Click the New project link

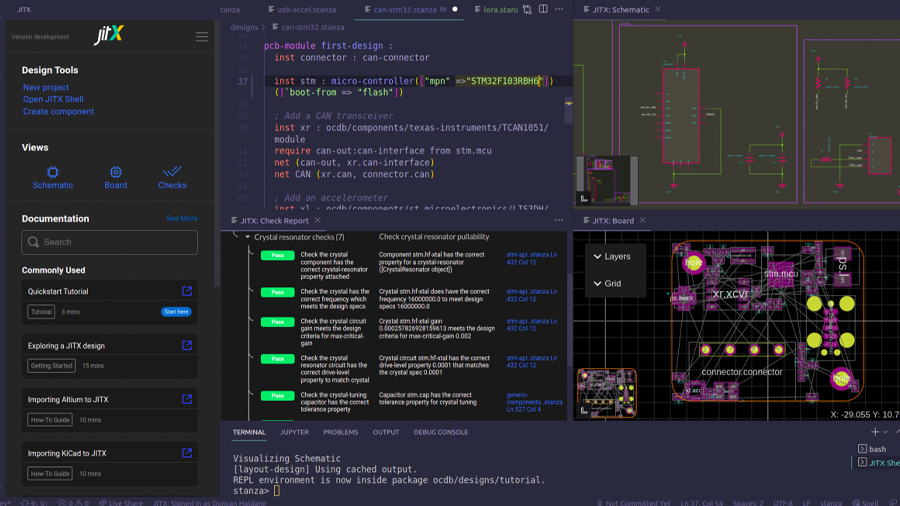point(46,87)
